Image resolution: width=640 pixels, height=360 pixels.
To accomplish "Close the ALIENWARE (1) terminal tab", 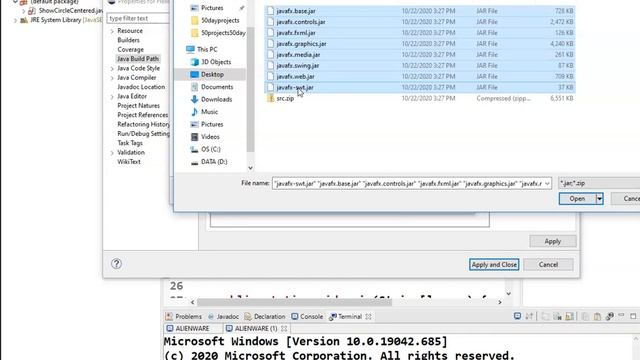I will pyautogui.click(x=284, y=329).
